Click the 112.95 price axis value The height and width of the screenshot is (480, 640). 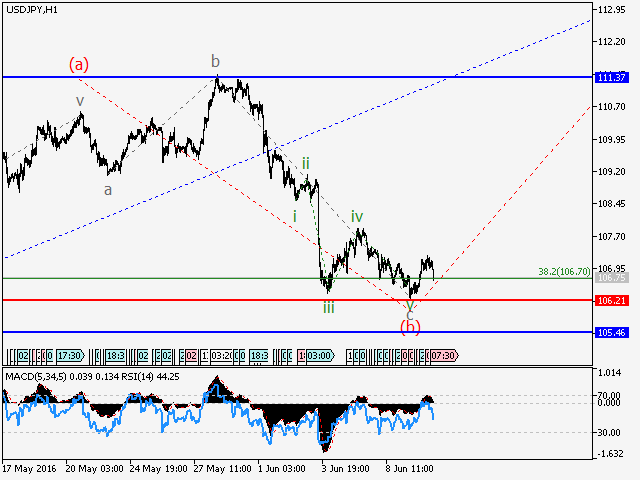coord(611,10)
